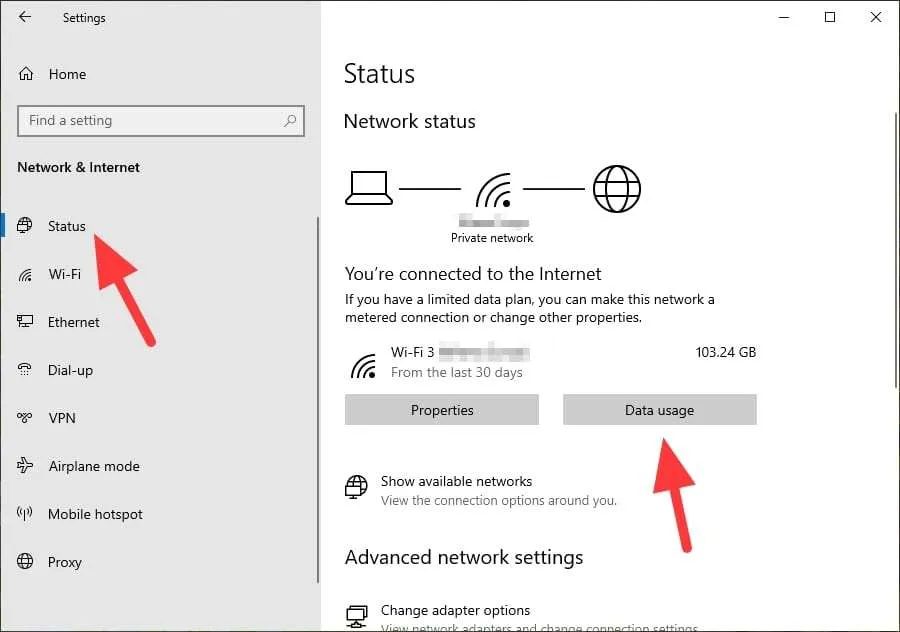This screenshot has height=632, width=900.
Task: Click the Data usage button
Action: point(660,410)
